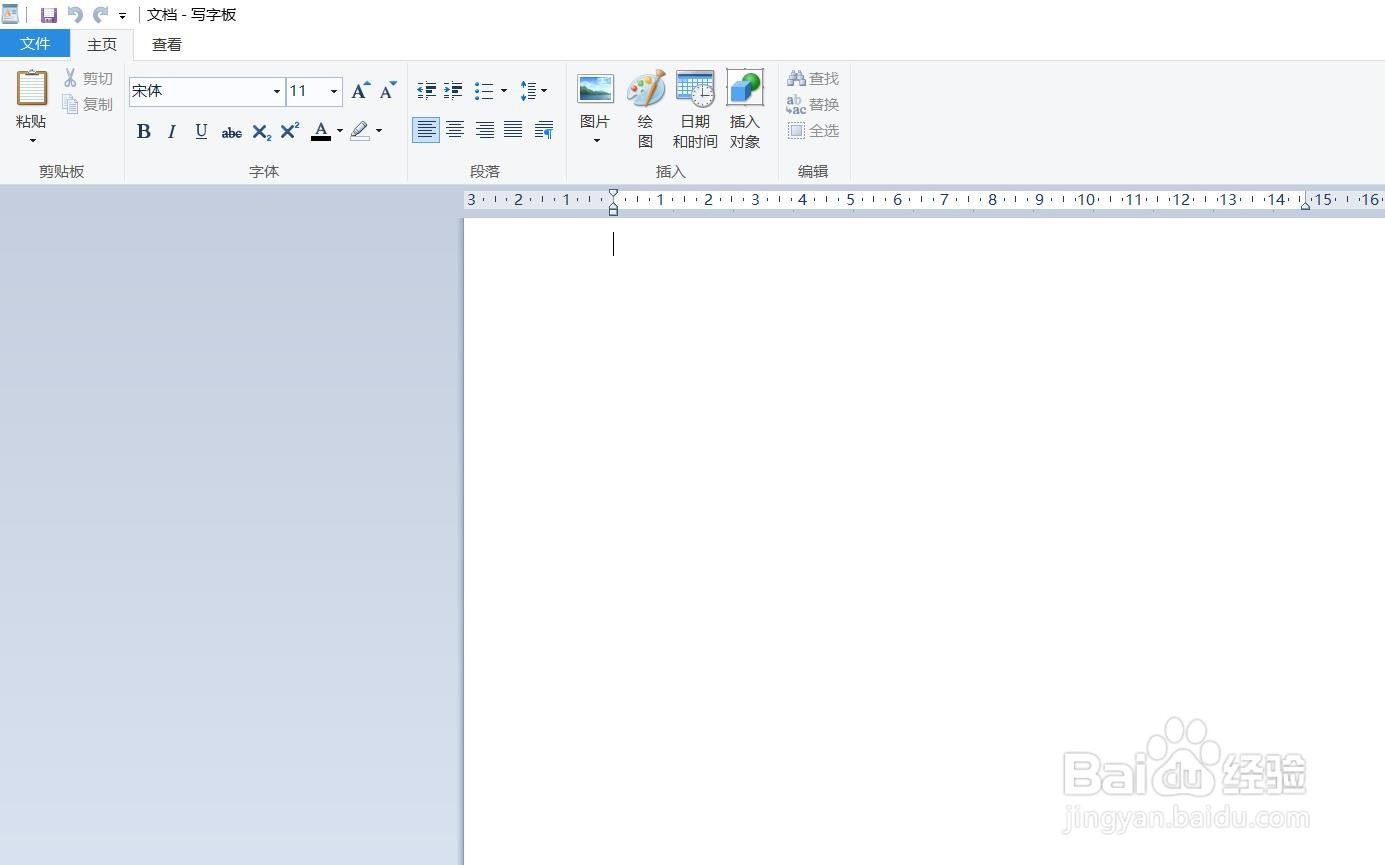This screenshot has height=865, width=1385.
Task: Open the 文件 menu
Action: pyautogui.click(x=35, y=44)
